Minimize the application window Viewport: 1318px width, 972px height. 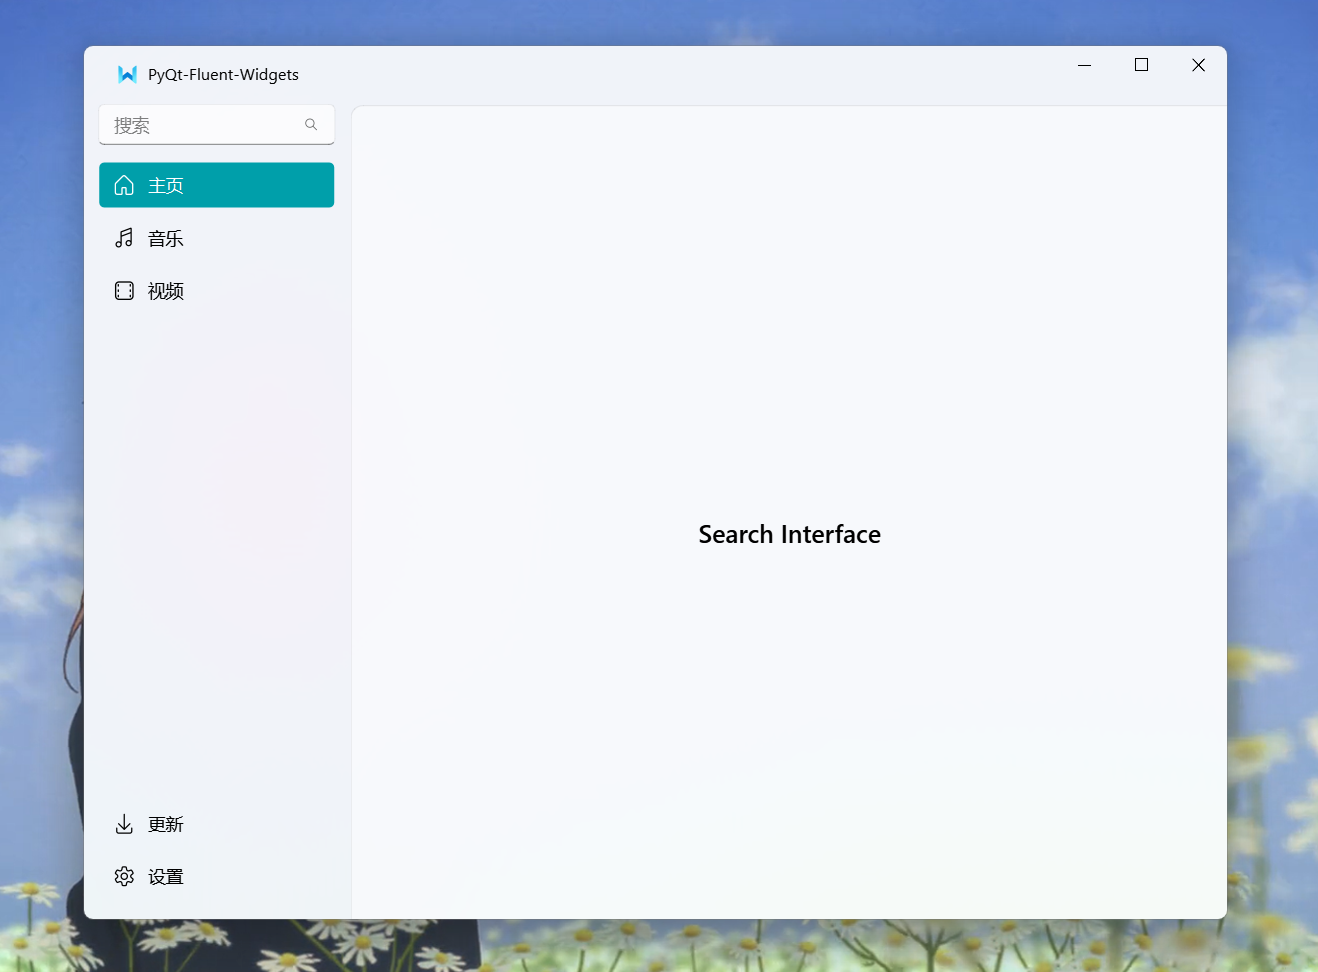(1084, 65)
